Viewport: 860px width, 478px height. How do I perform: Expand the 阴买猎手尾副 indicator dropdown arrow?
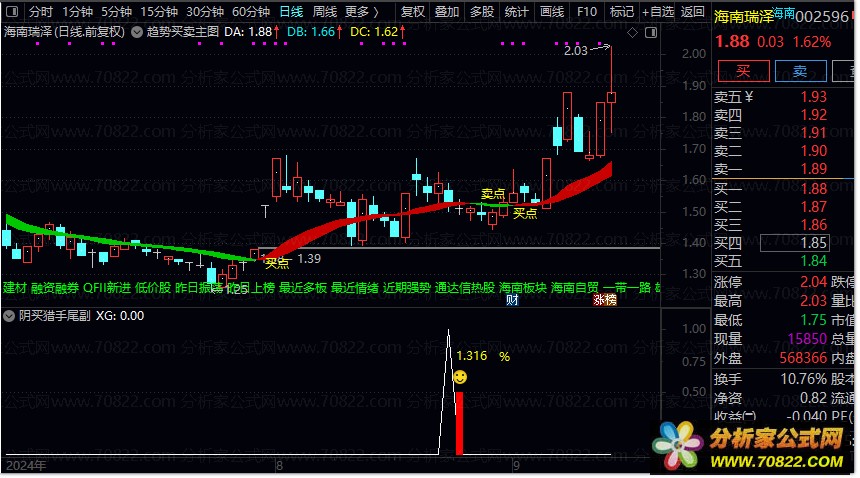[9, 316]
